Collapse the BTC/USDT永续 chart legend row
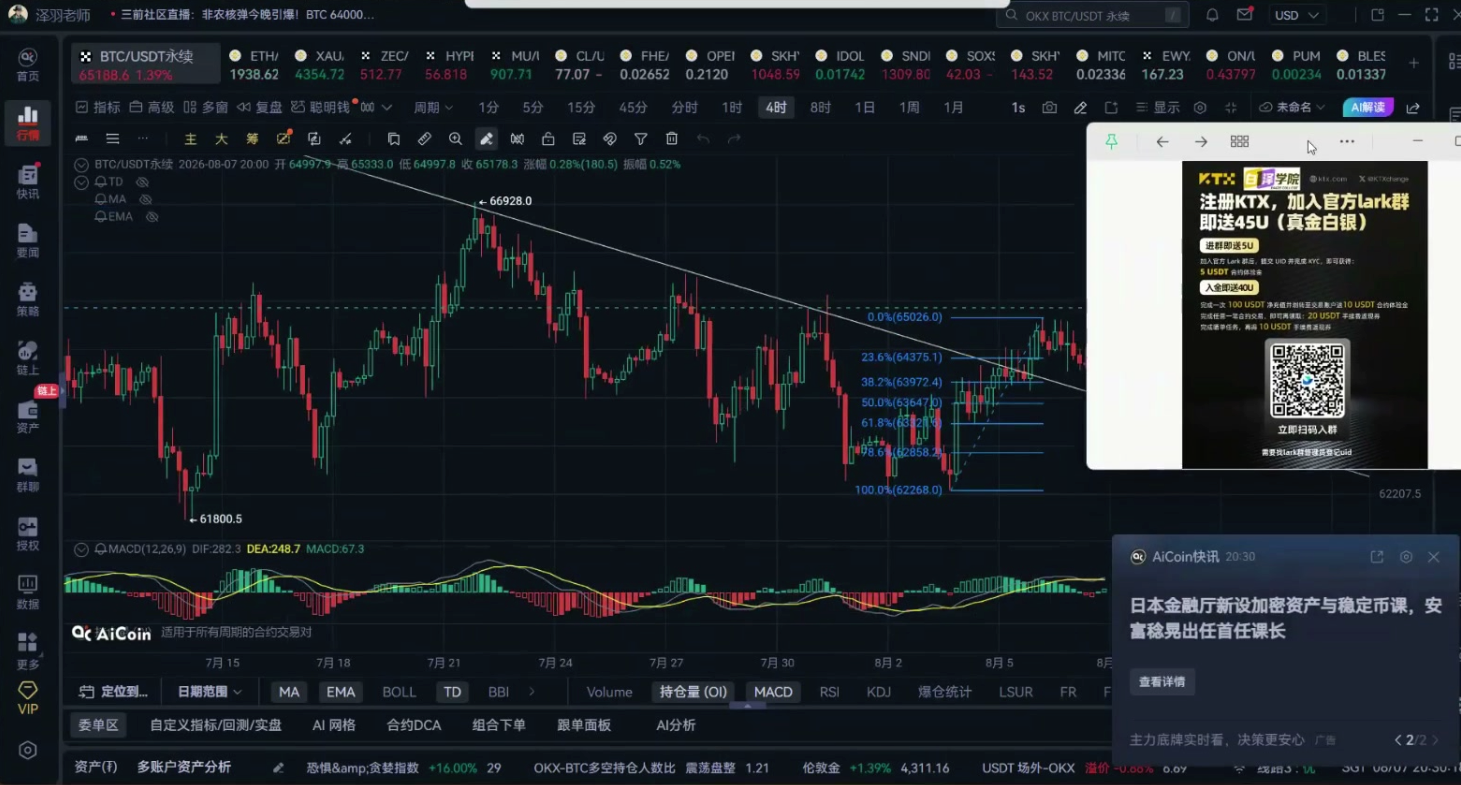The width and height of the screenshot is (1461, 785). click(x=80, y=164)
